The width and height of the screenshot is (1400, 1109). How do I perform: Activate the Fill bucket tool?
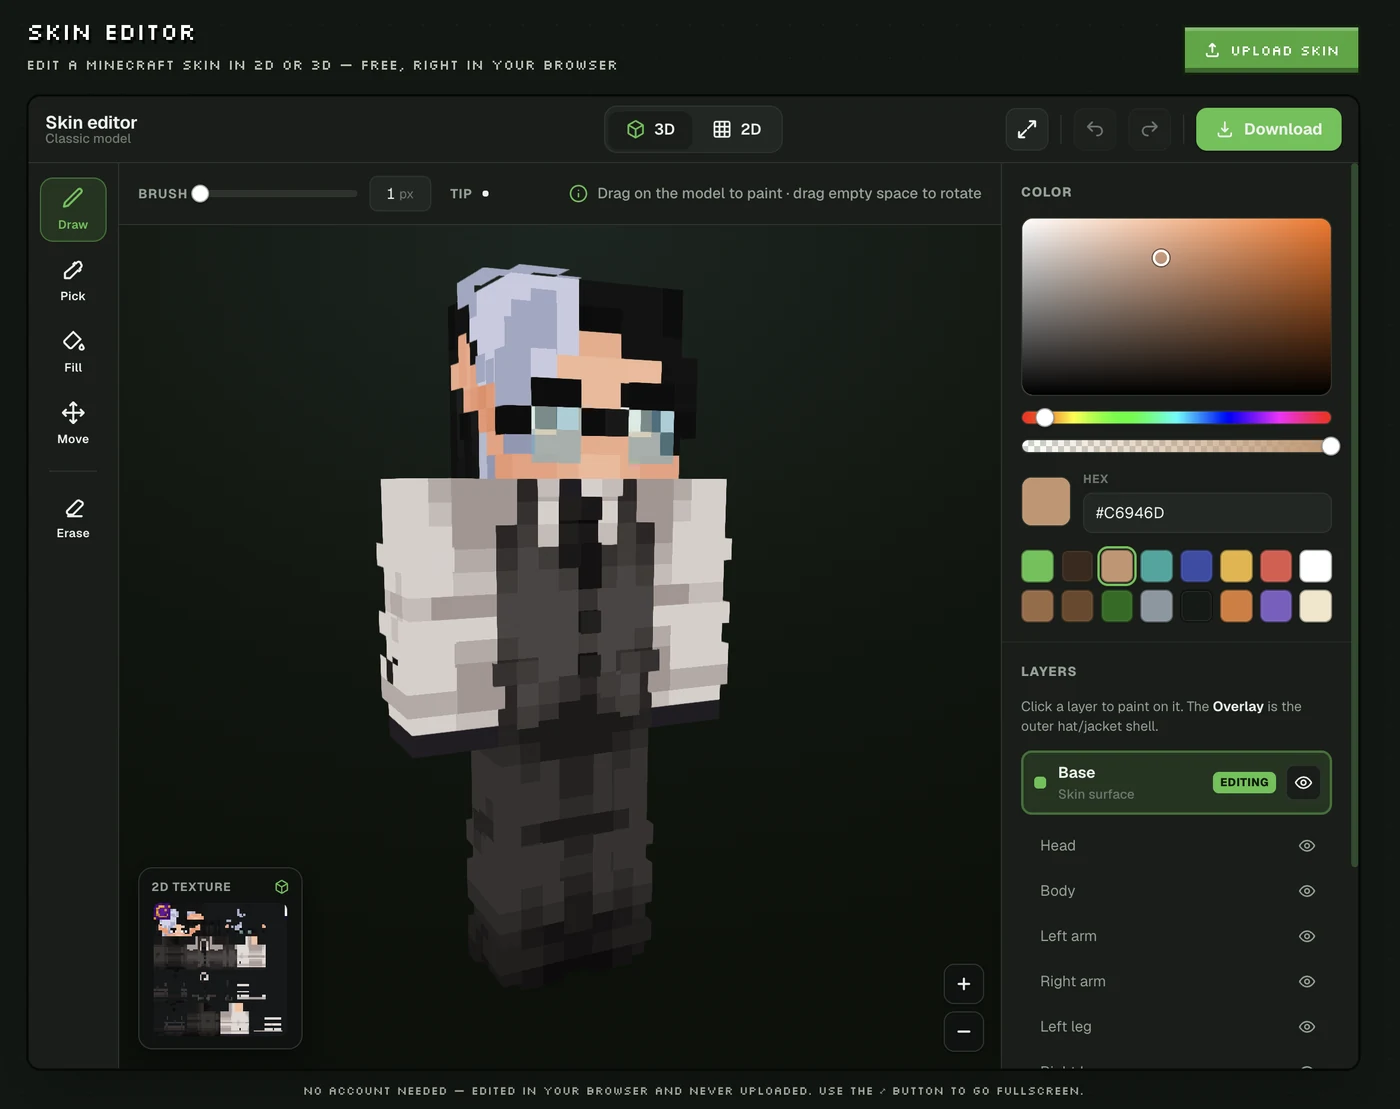point(73,352)
